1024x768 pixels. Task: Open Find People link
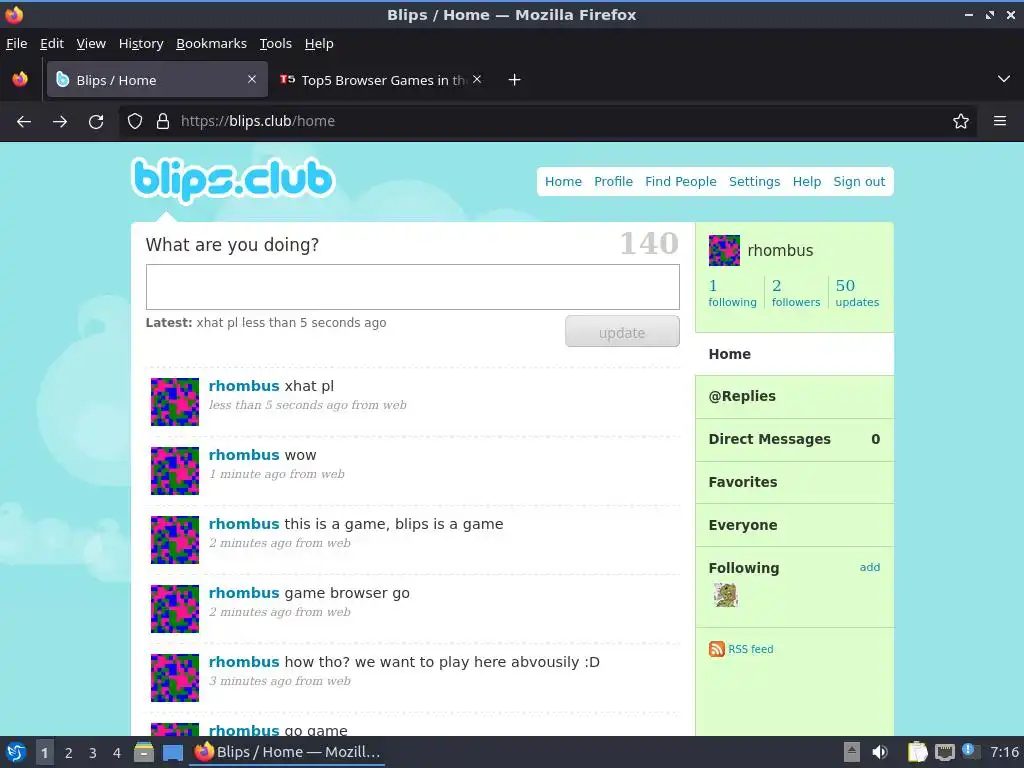pyautogui.click(x=680, y=182)
